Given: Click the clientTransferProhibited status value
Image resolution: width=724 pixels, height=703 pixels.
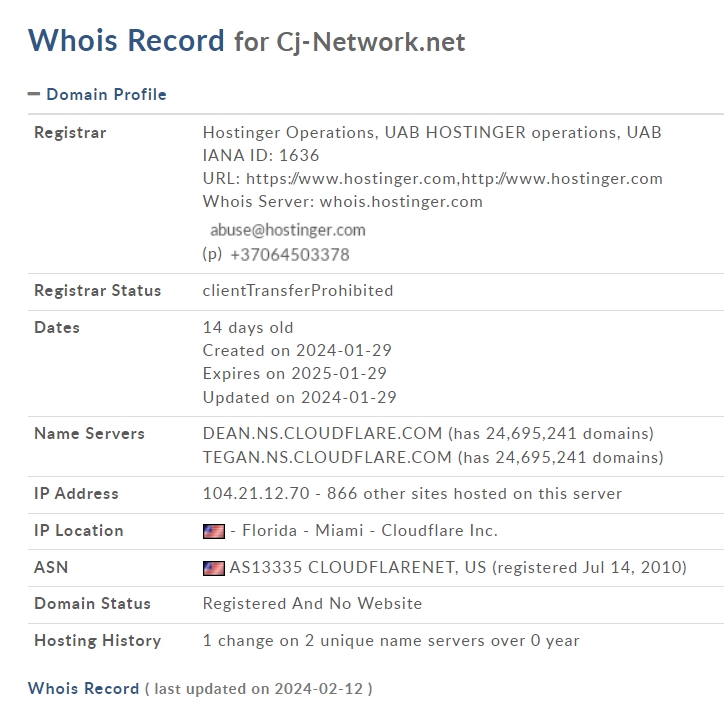Looking at the screenshot, I should [298, 290].
